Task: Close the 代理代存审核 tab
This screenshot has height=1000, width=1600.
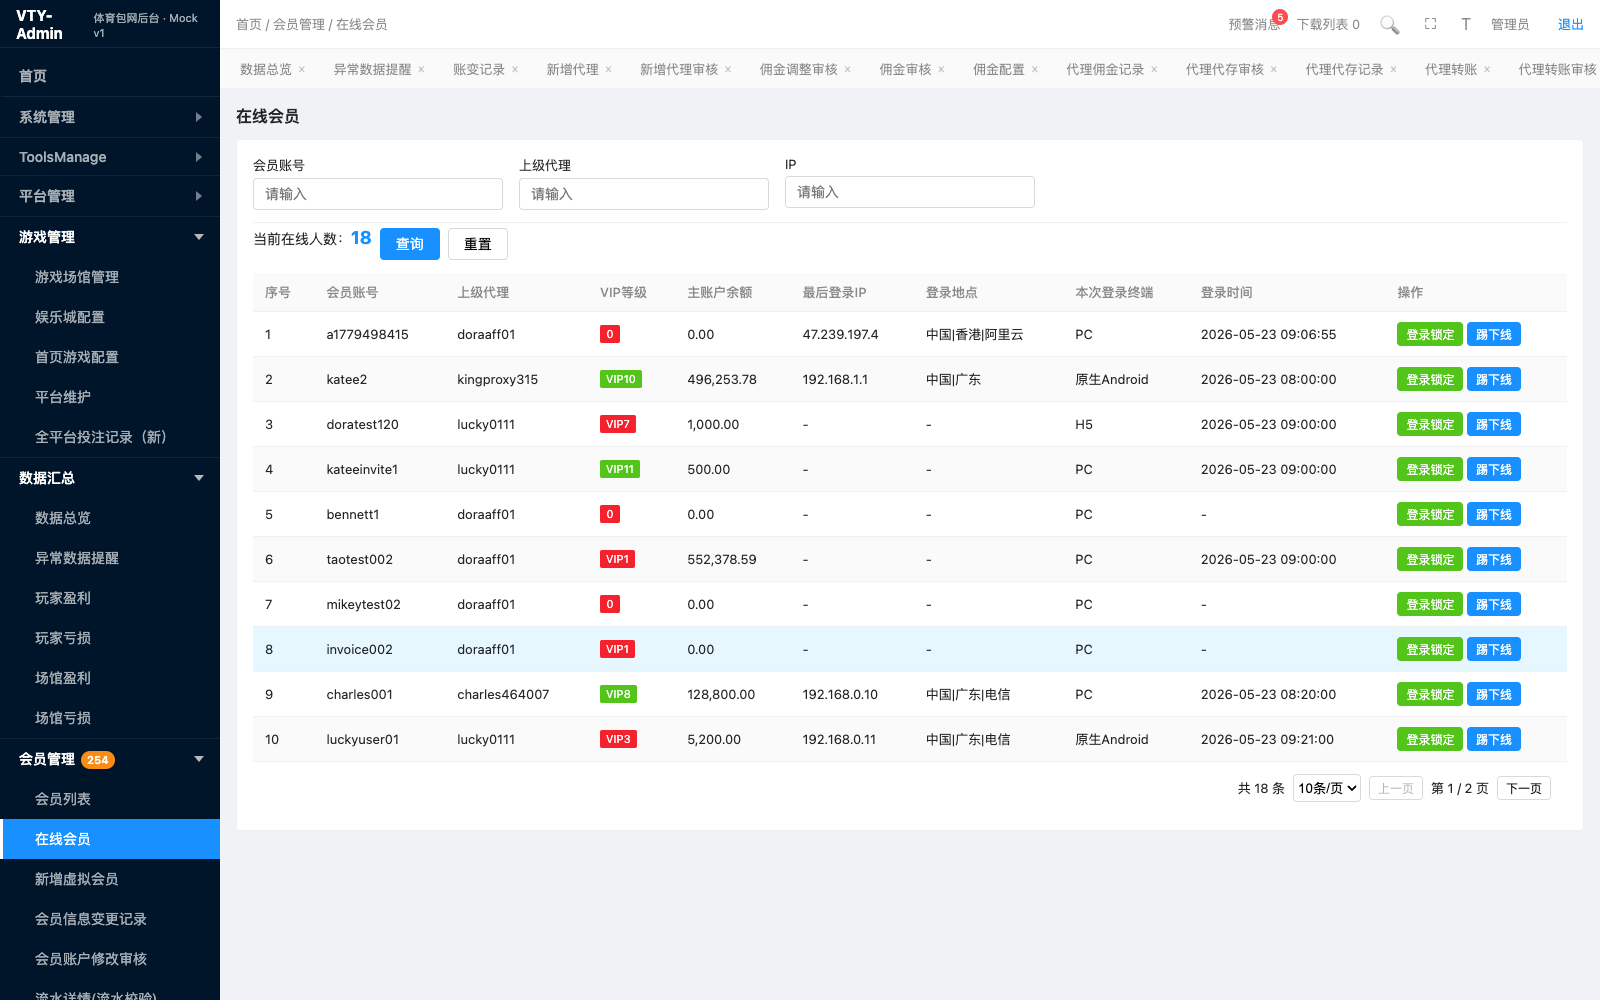Action: (1273, 69)
